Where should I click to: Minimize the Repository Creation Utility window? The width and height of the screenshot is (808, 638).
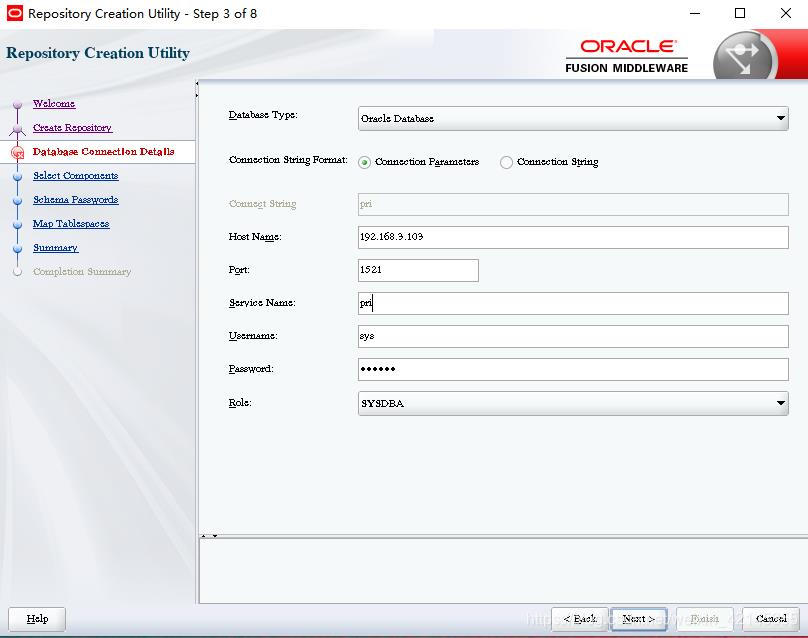coord(695,13)
